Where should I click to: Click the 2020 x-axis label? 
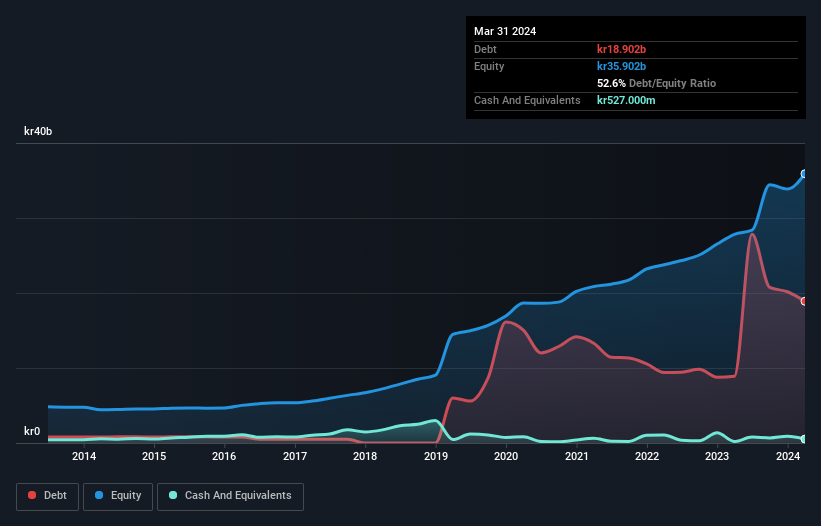point(506,456)
